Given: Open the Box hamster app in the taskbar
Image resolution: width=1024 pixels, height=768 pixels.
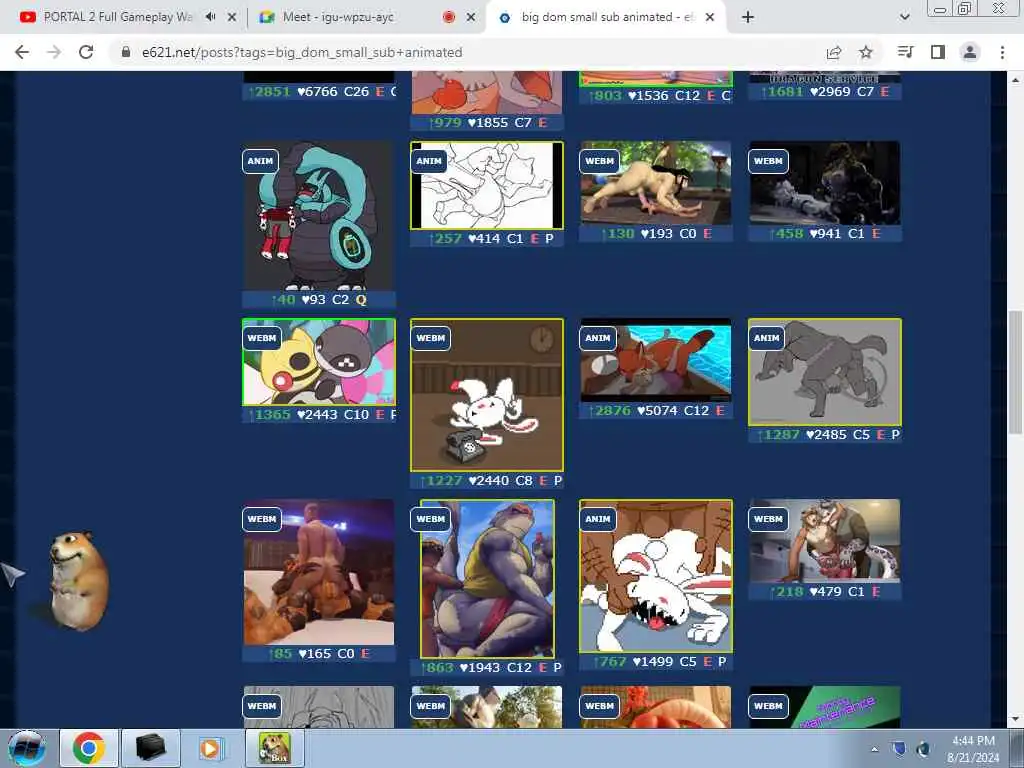Looking at the screenshot, I should click(274, 748).
